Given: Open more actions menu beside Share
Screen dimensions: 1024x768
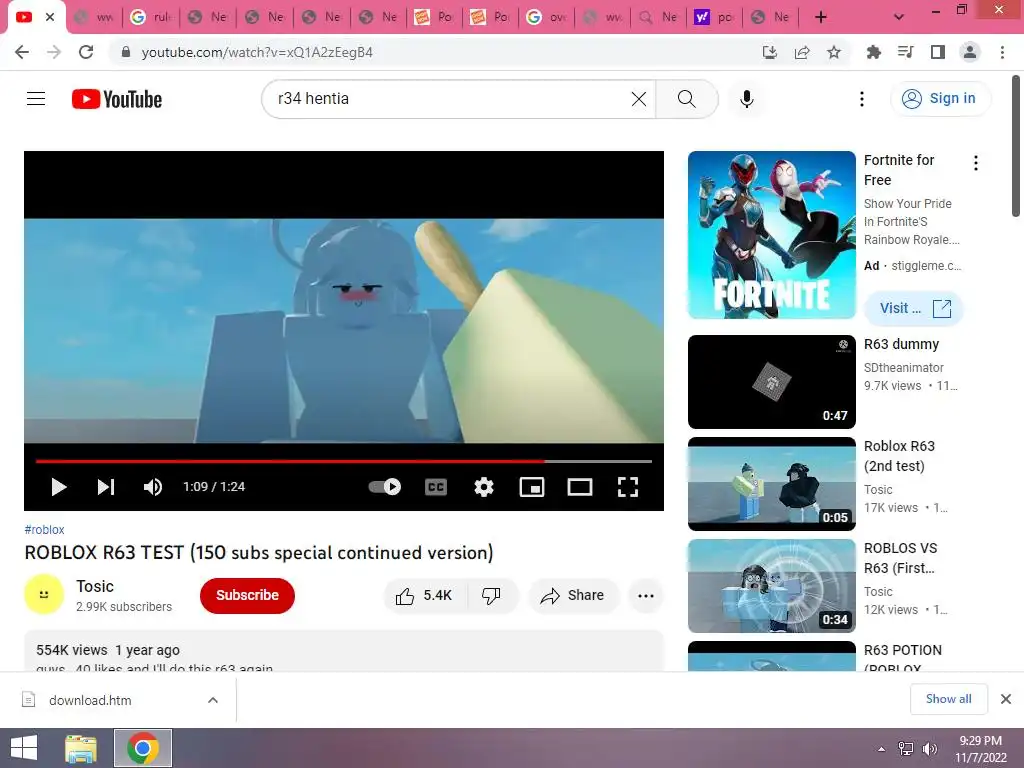Looking at the screenshot, I should 646,595.
